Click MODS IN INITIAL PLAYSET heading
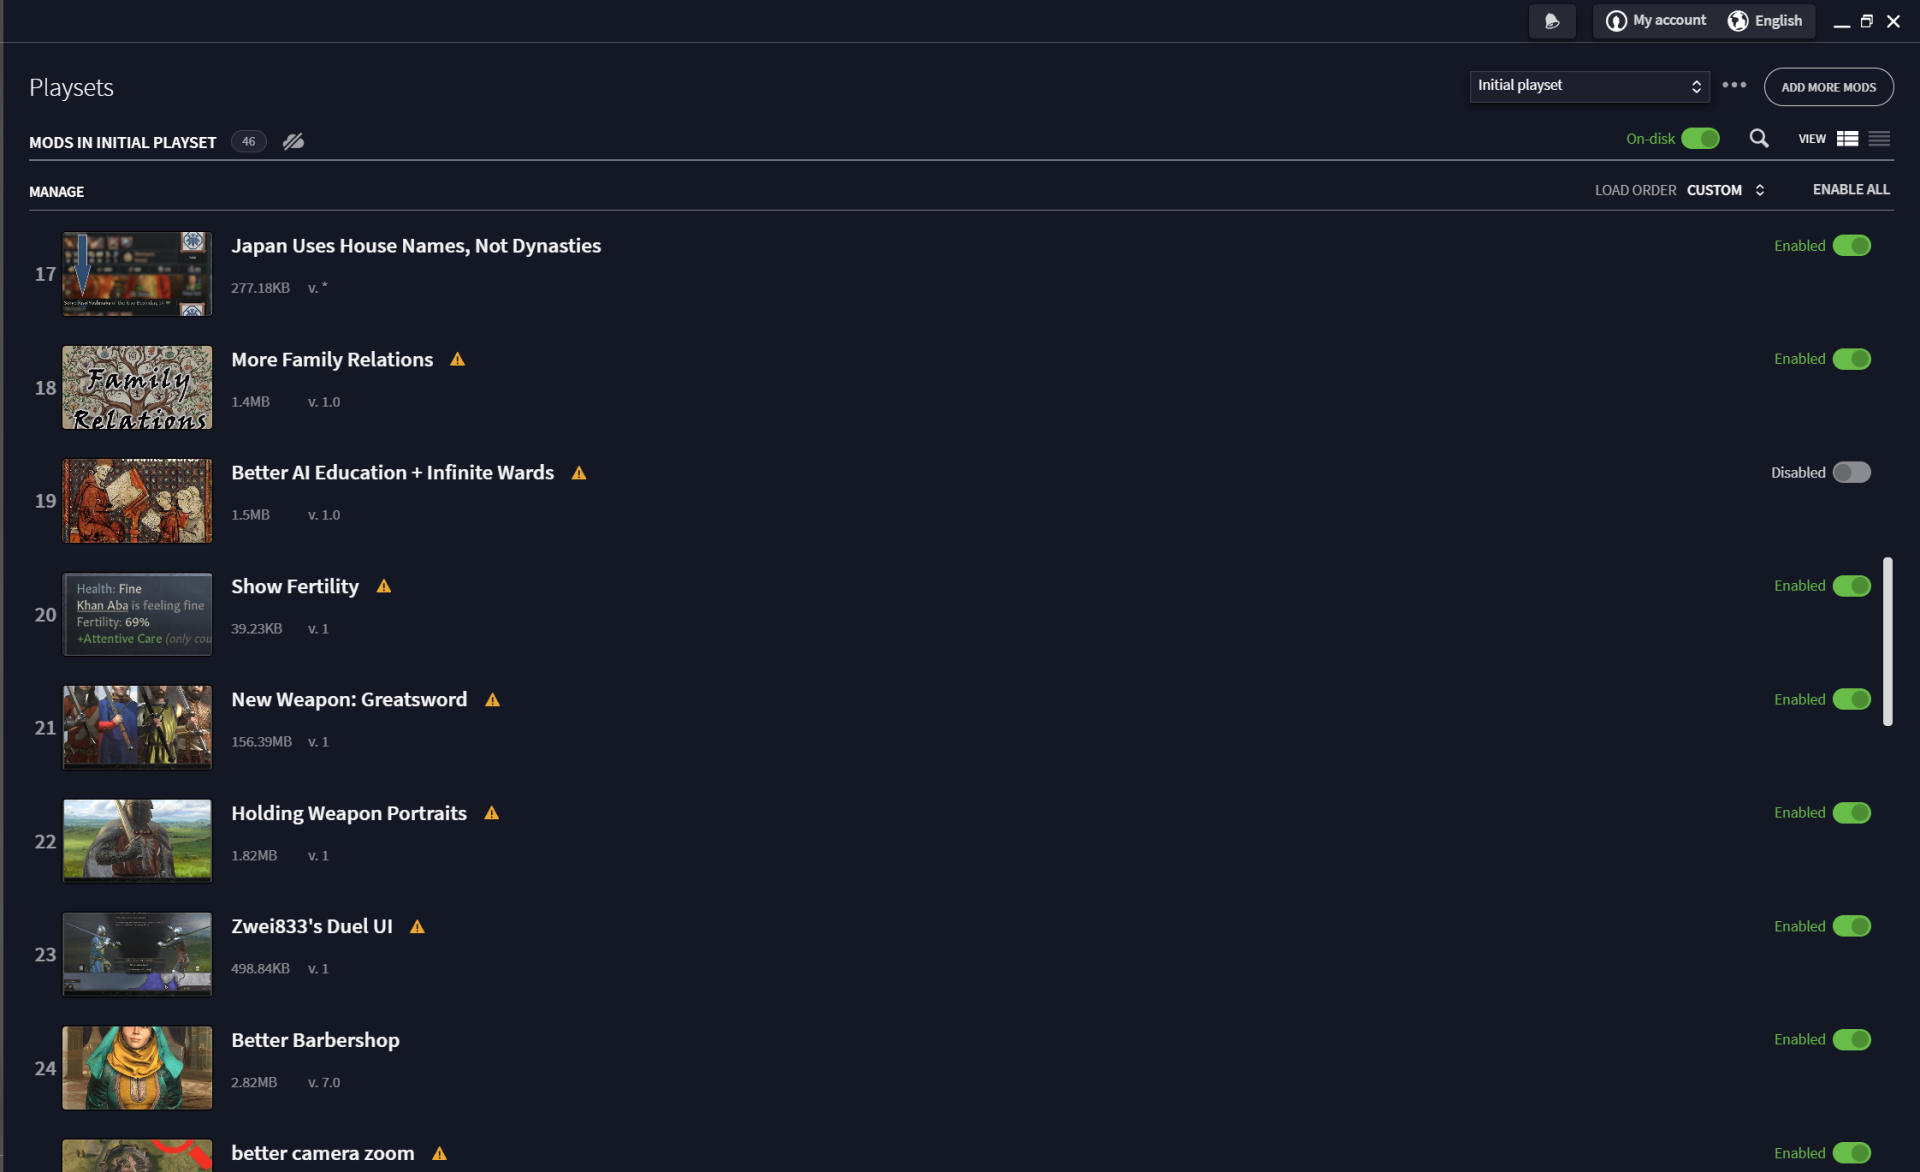The image size is (1920, 1172). point(122,143)
